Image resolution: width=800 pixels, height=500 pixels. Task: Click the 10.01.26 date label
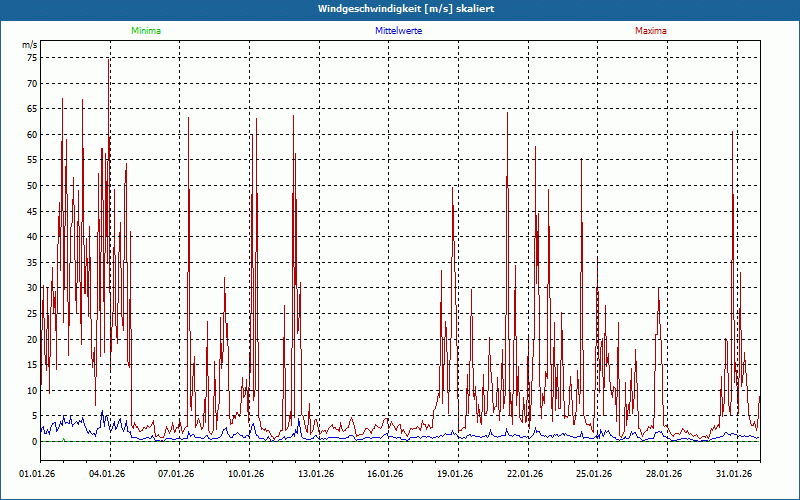[x=246, y=474]
